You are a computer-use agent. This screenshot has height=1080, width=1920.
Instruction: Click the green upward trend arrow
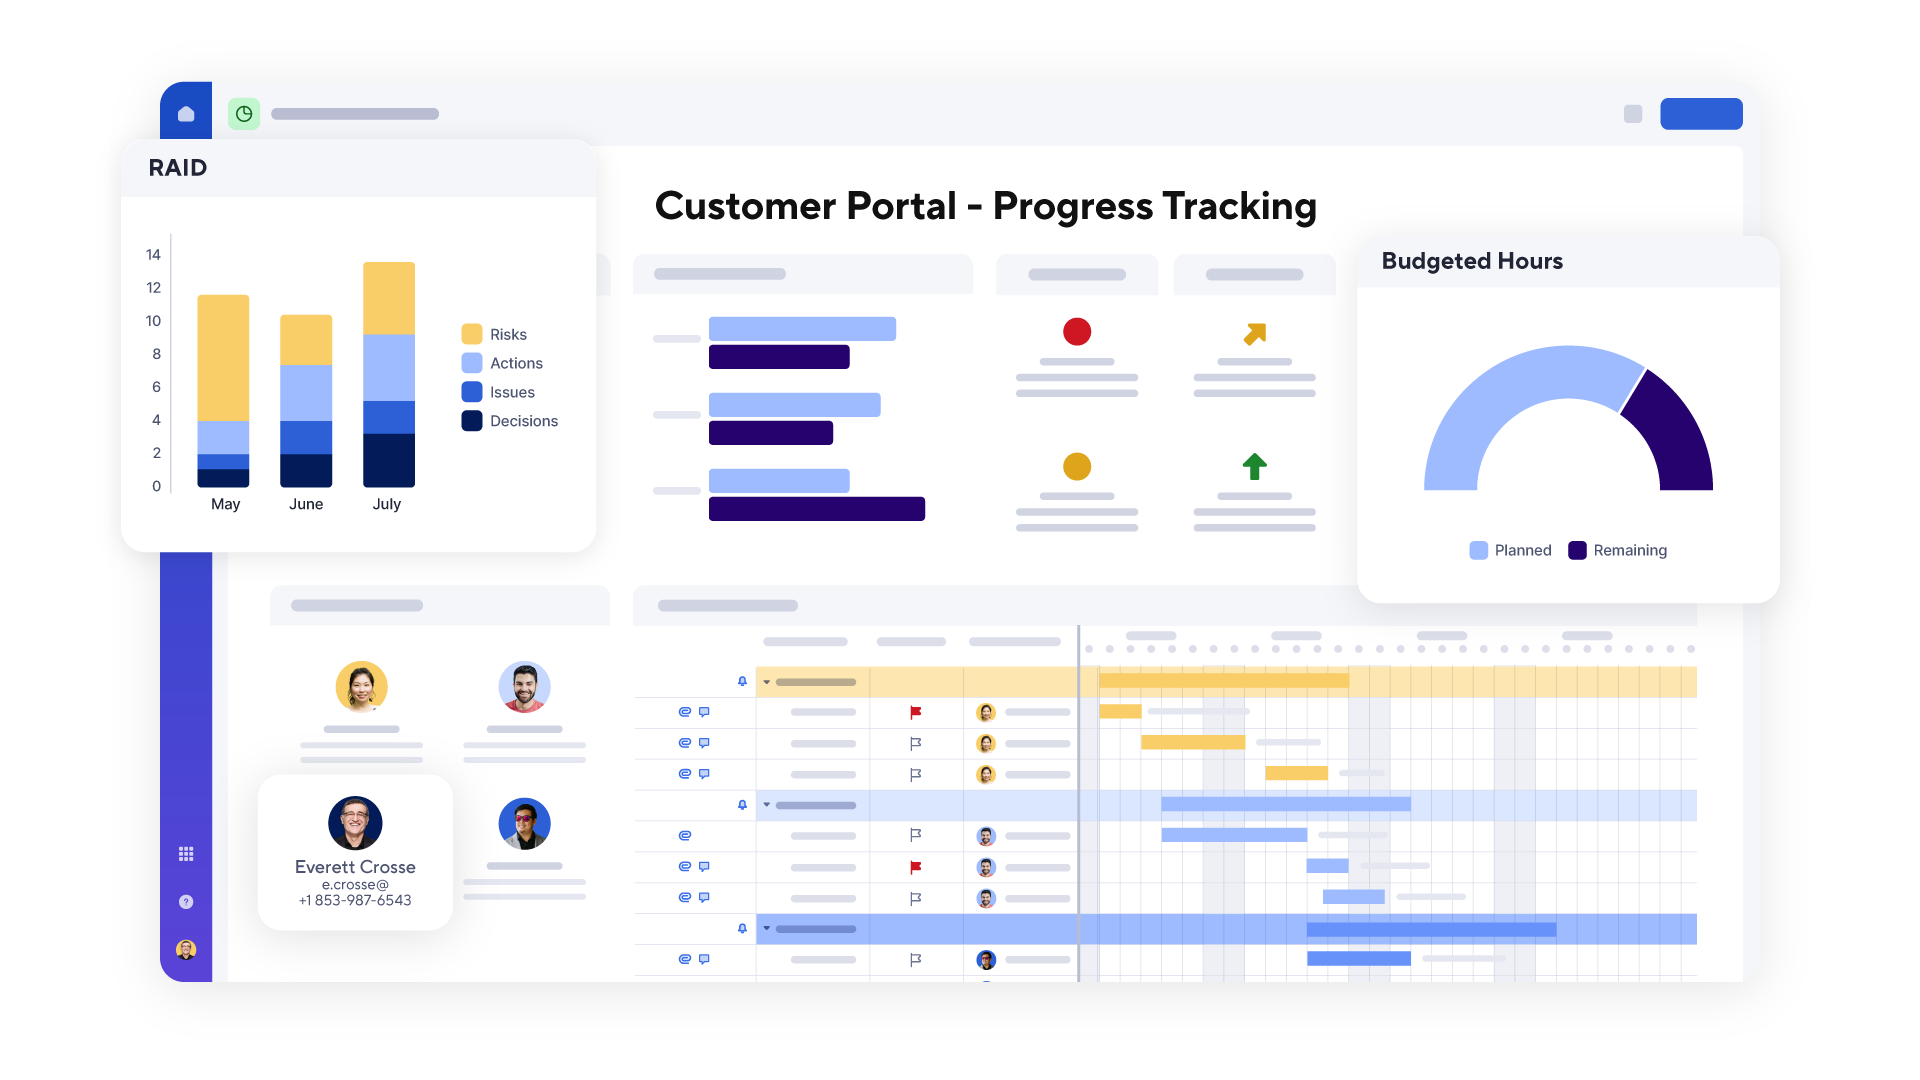pyautogui.click(x=1255, y=466)
